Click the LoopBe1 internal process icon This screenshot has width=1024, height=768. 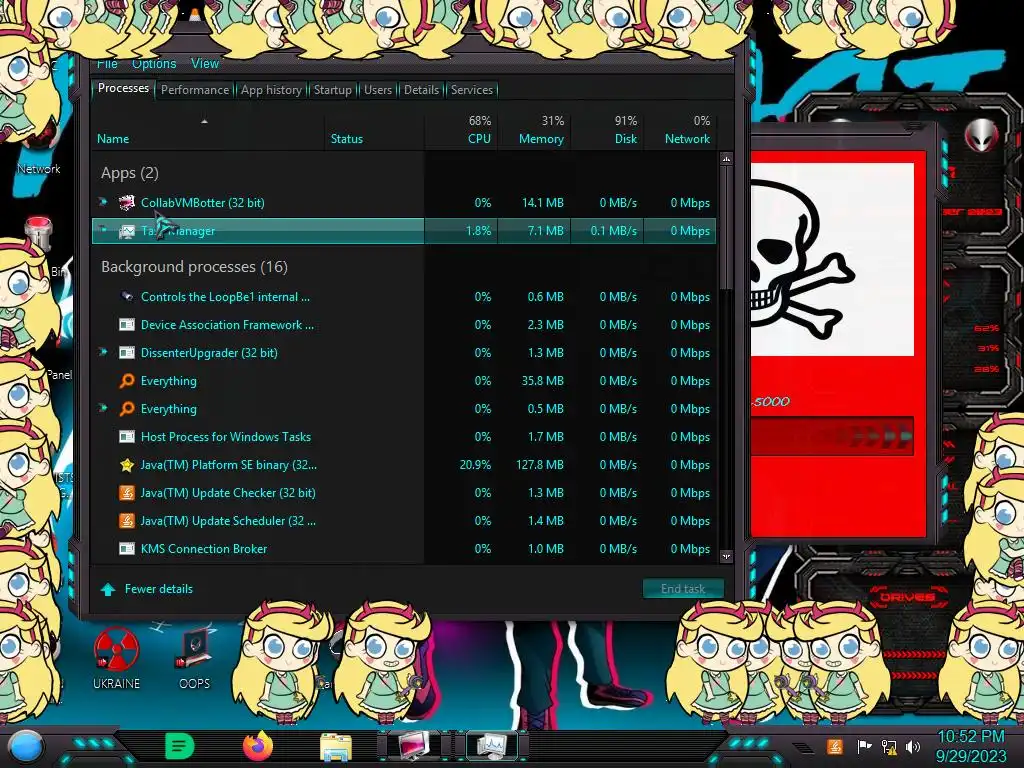pyautogui.click(x=127, y=296)
